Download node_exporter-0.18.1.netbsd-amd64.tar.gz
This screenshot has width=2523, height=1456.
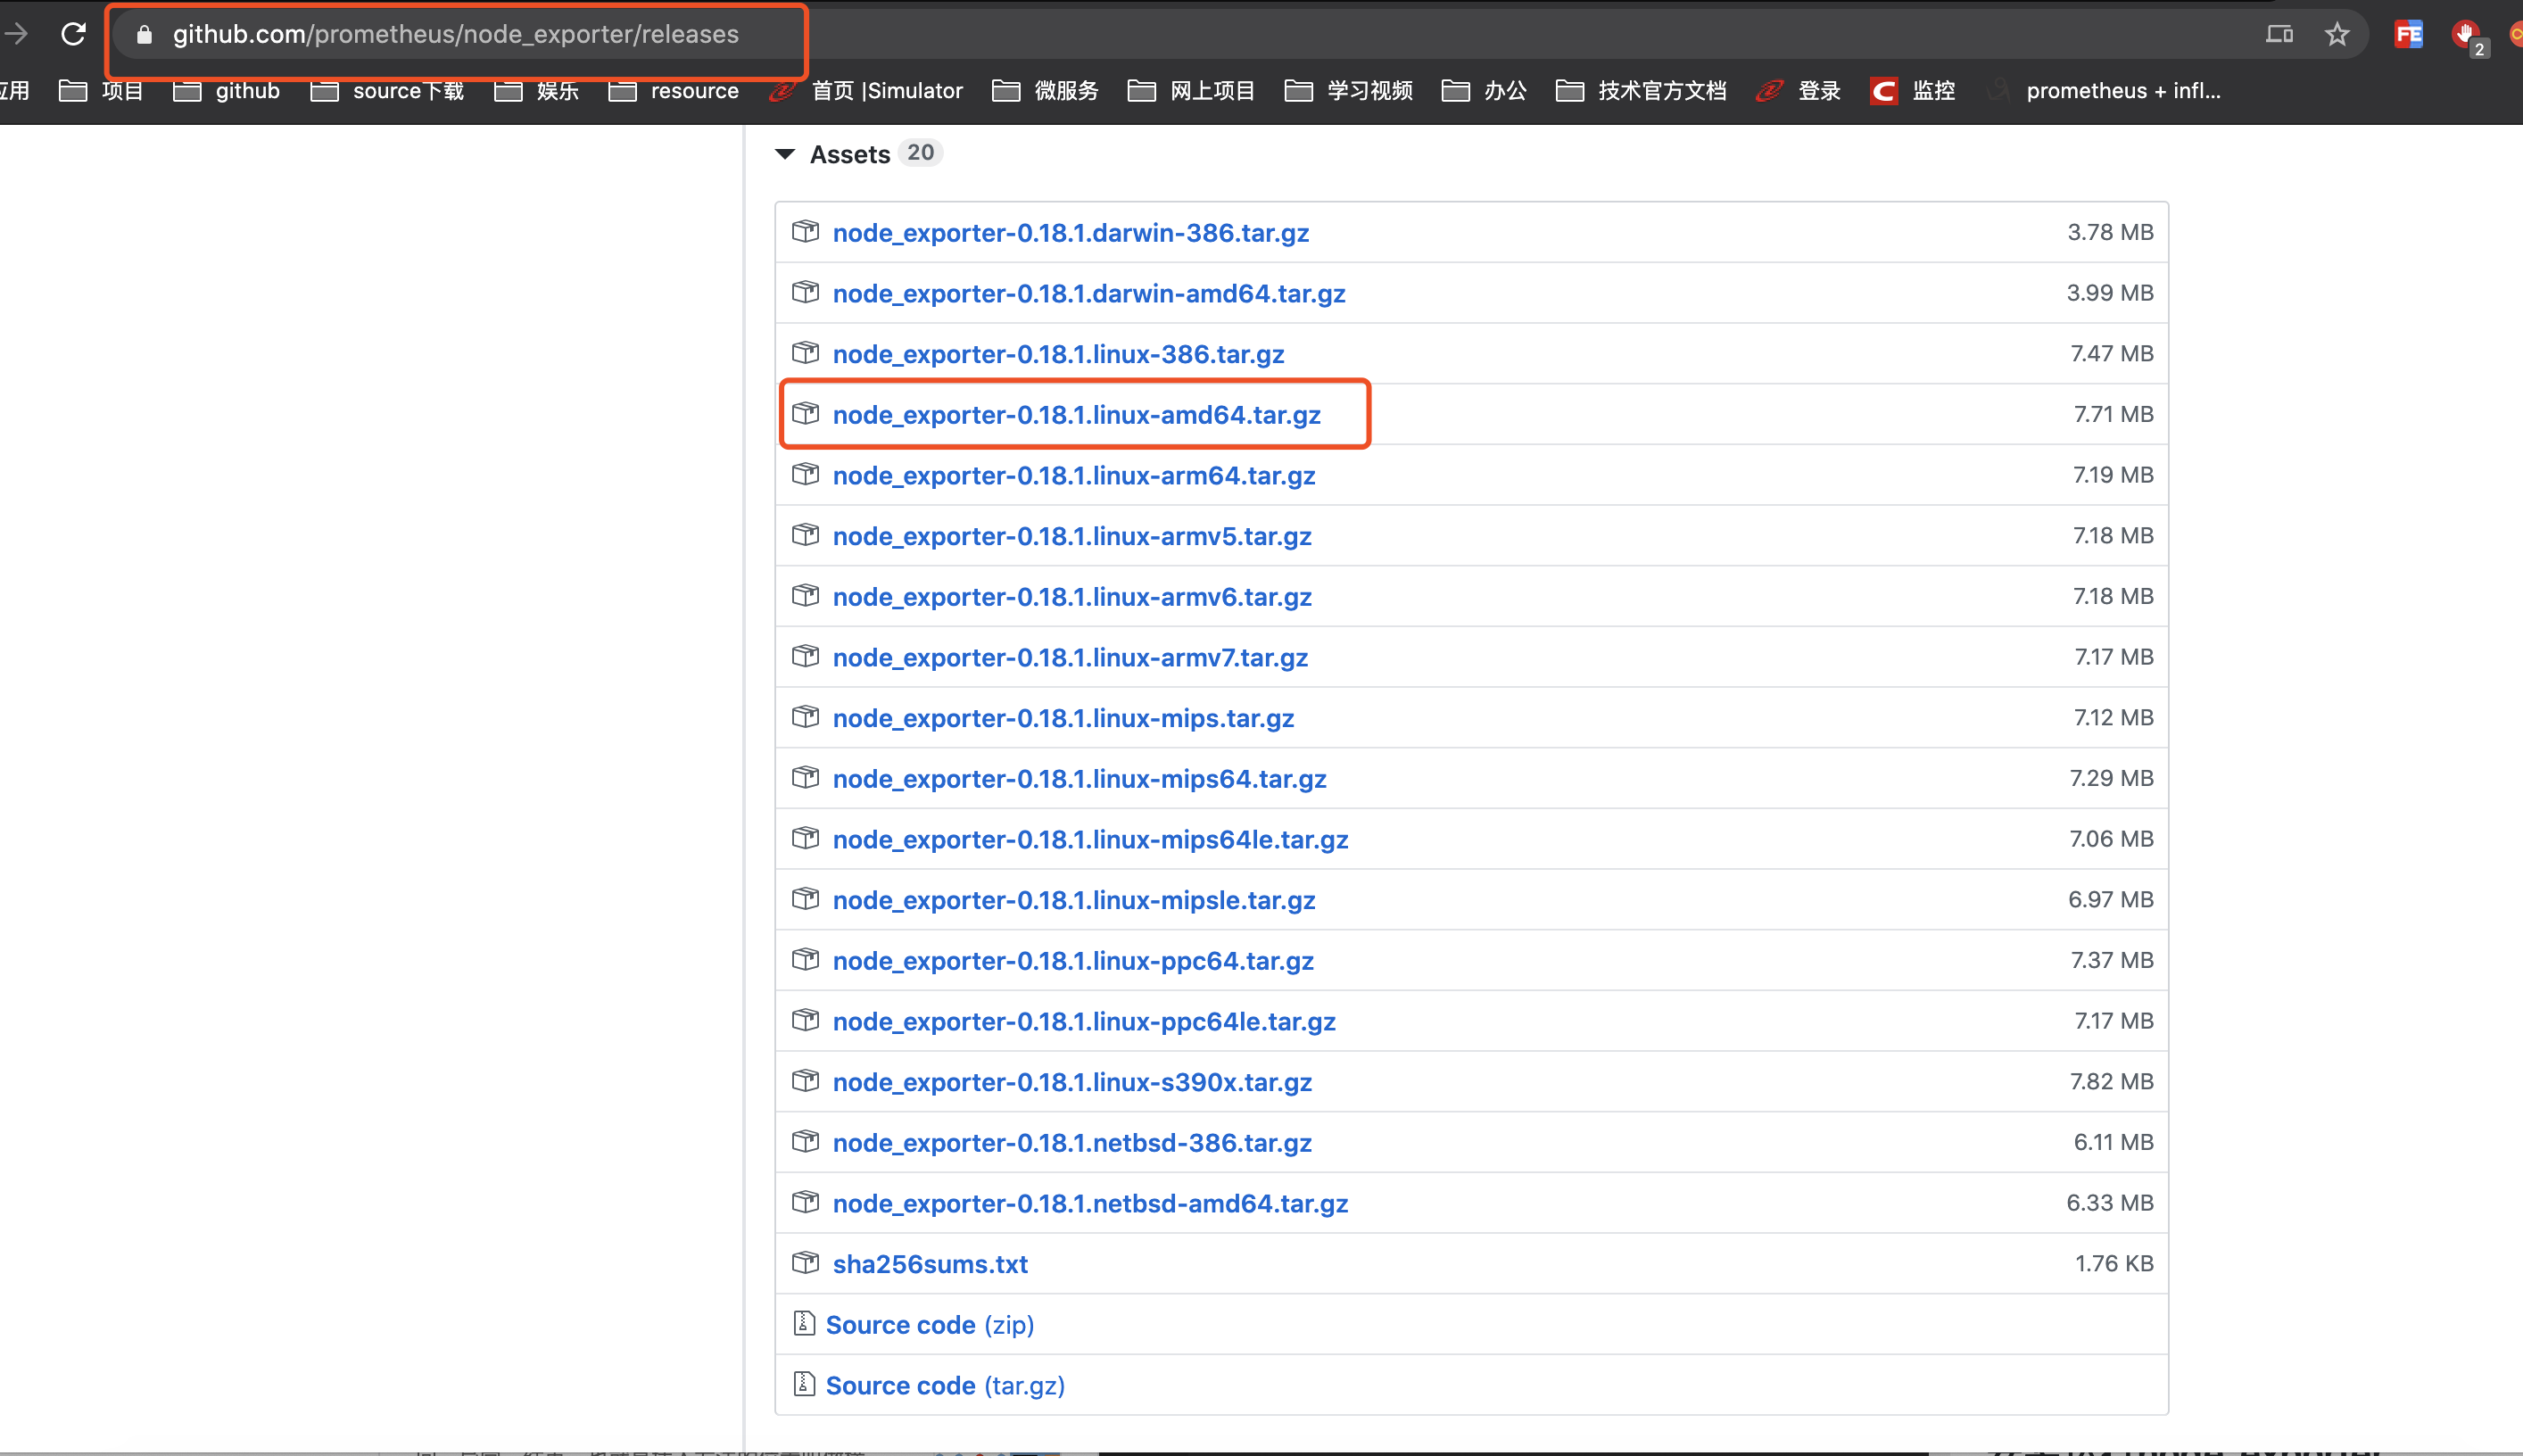1090,1203
